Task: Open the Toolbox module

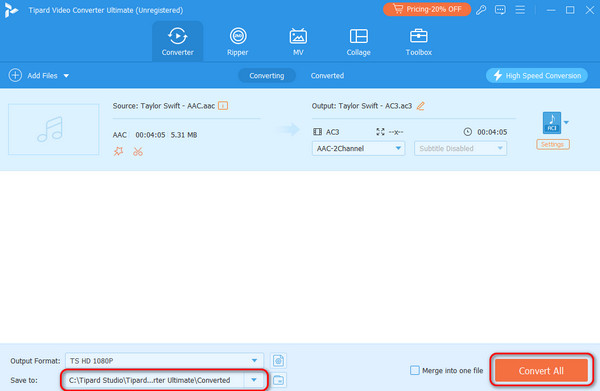Action: [x=419, y=42]
